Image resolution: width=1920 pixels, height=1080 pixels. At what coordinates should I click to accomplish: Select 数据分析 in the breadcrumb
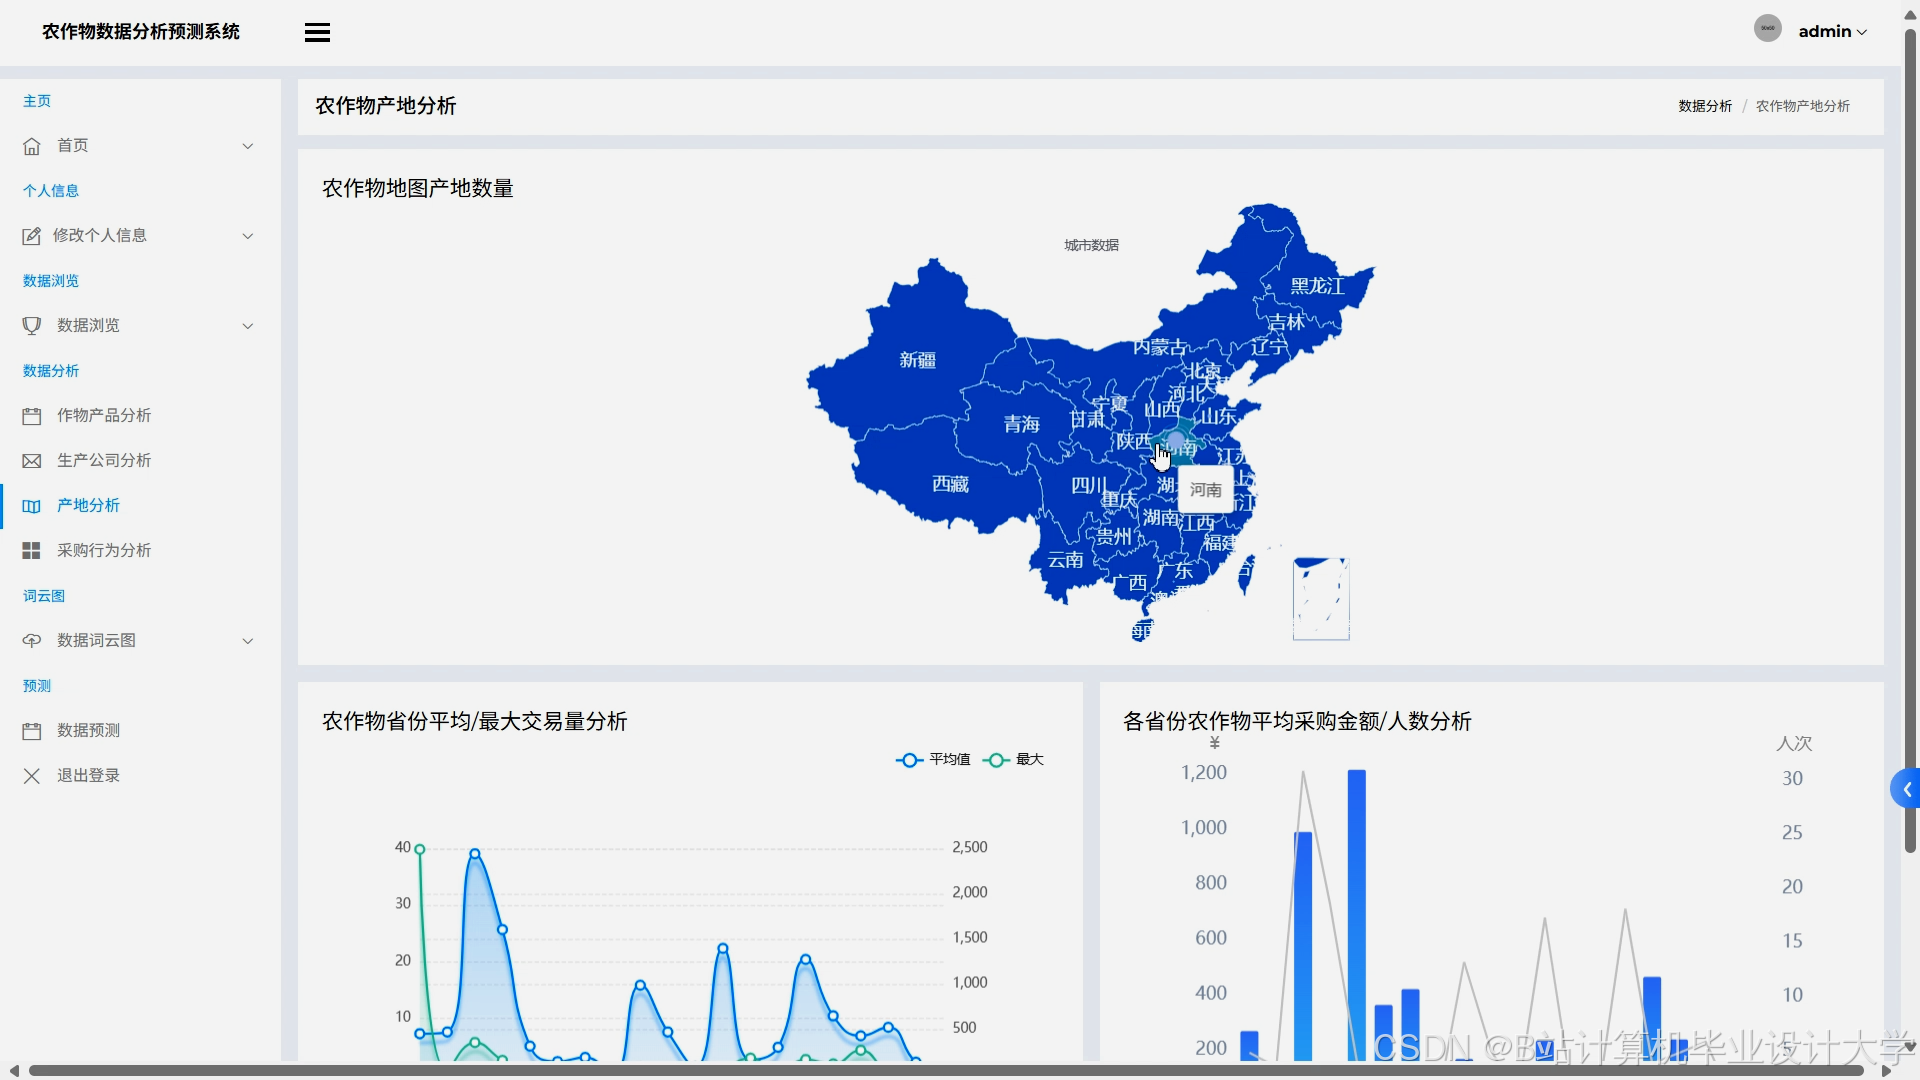1705,105
